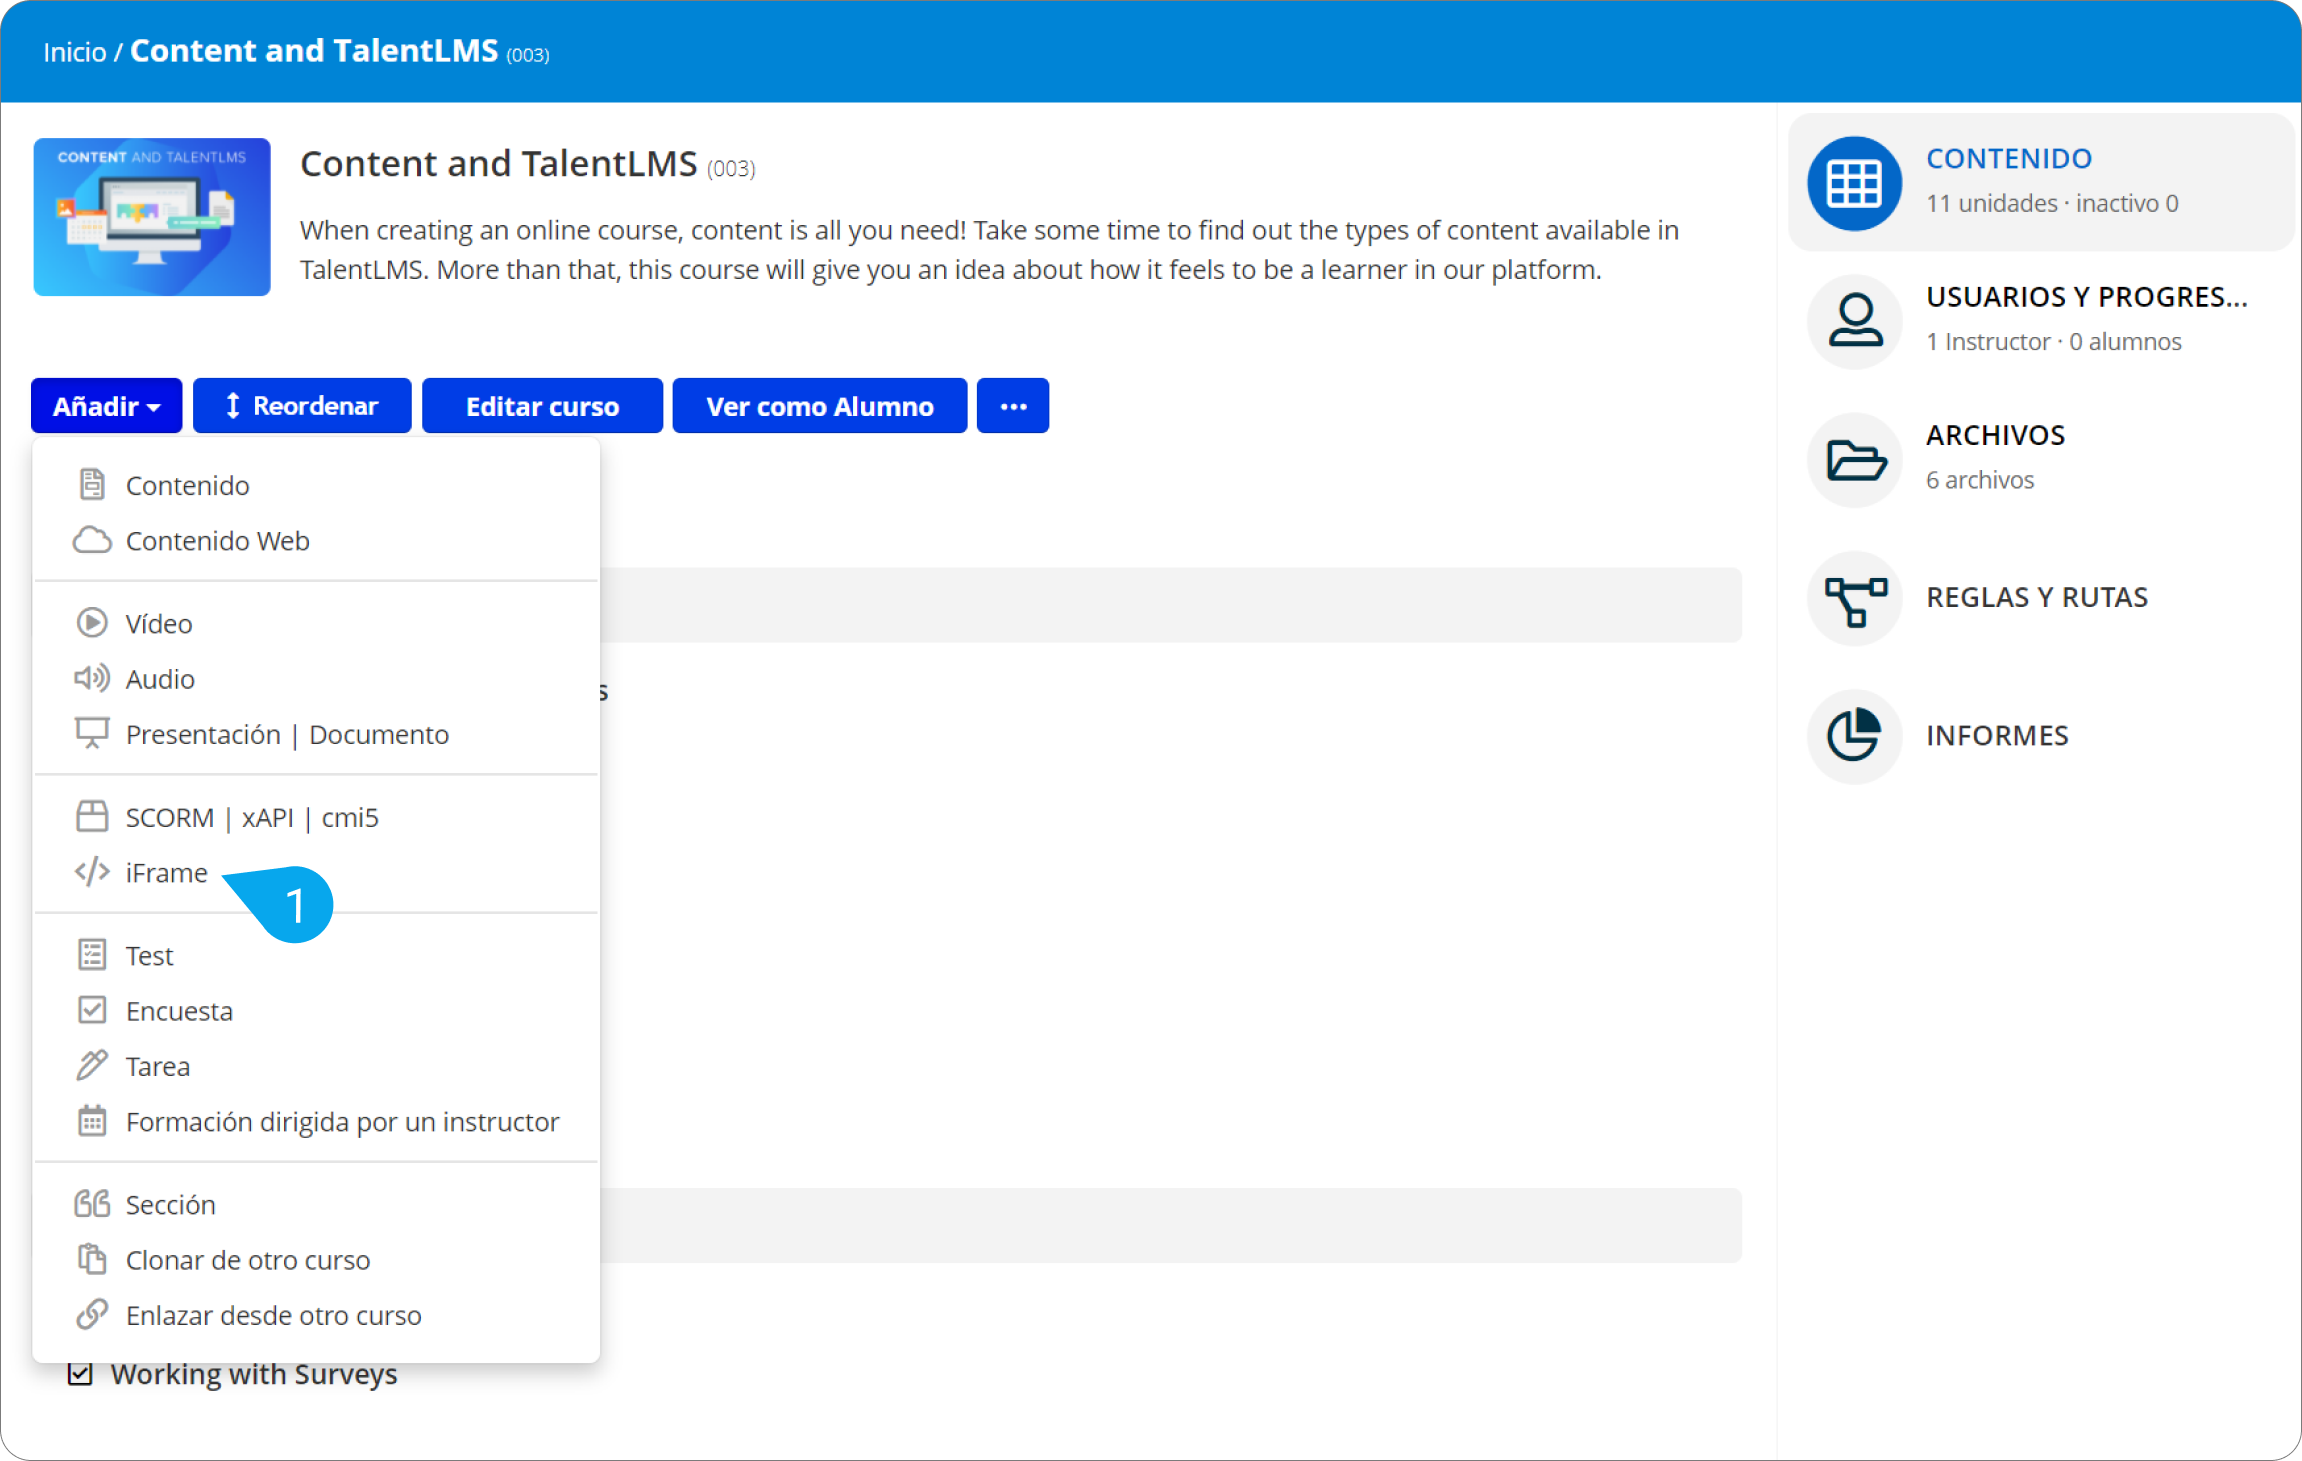Viewport: 2302px width, 1461px height.
Task: Click '1 Instructor · 0 alumnos' text
Action: (2054, 341)
